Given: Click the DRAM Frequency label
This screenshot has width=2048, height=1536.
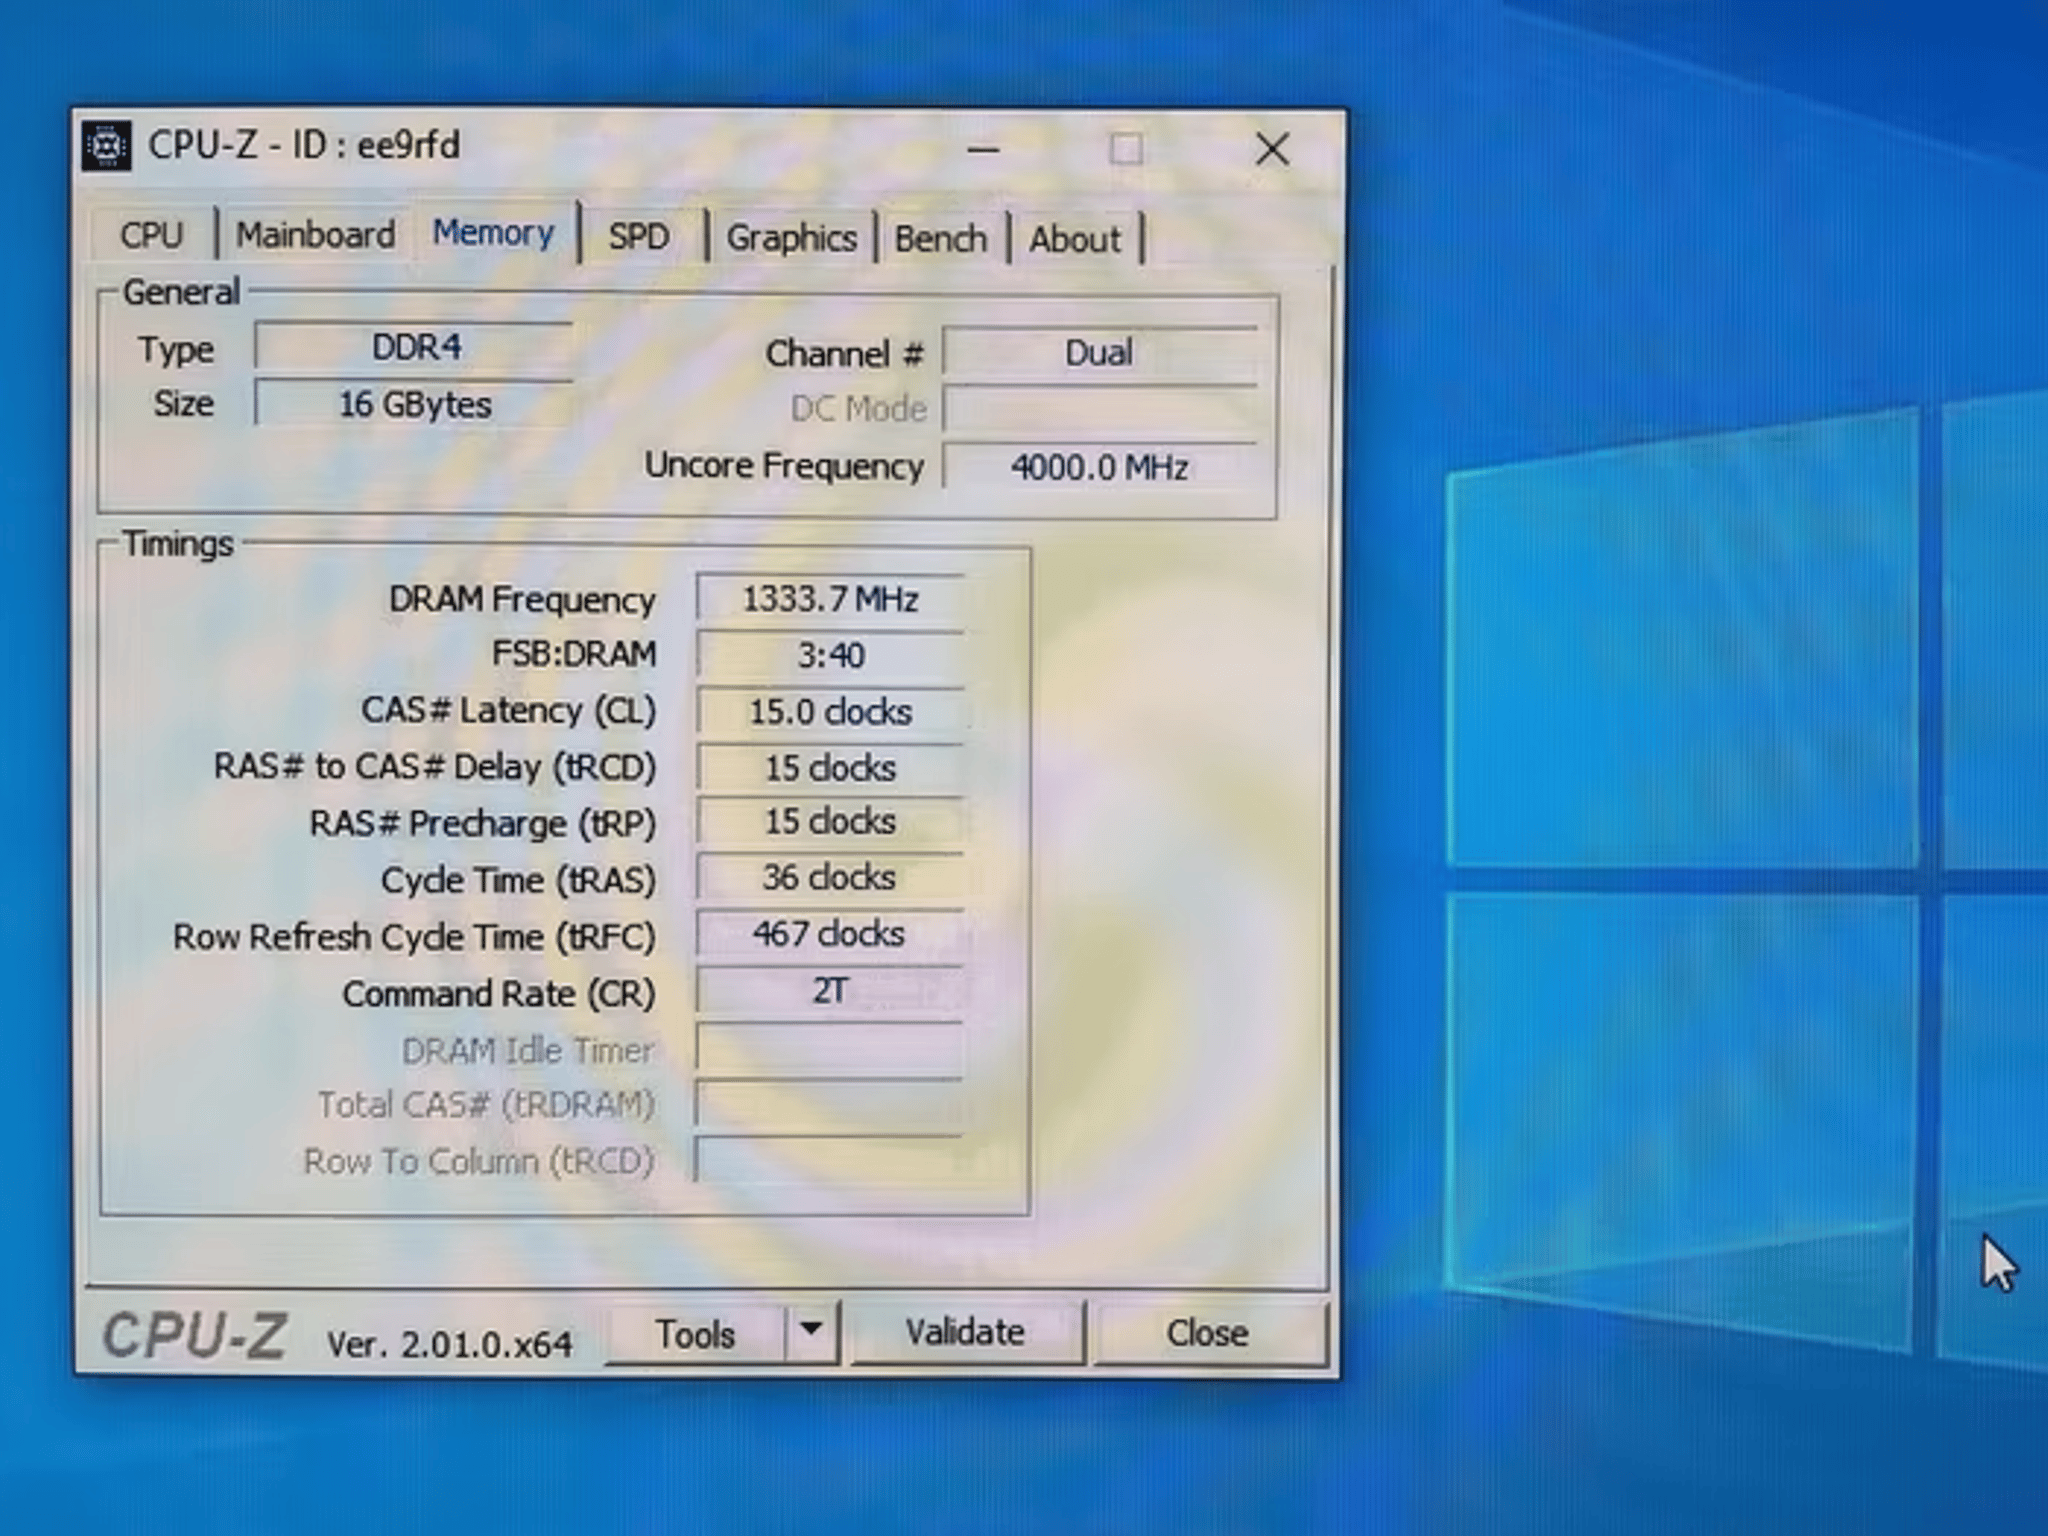Looking at the screenshot, I should 522,599.
